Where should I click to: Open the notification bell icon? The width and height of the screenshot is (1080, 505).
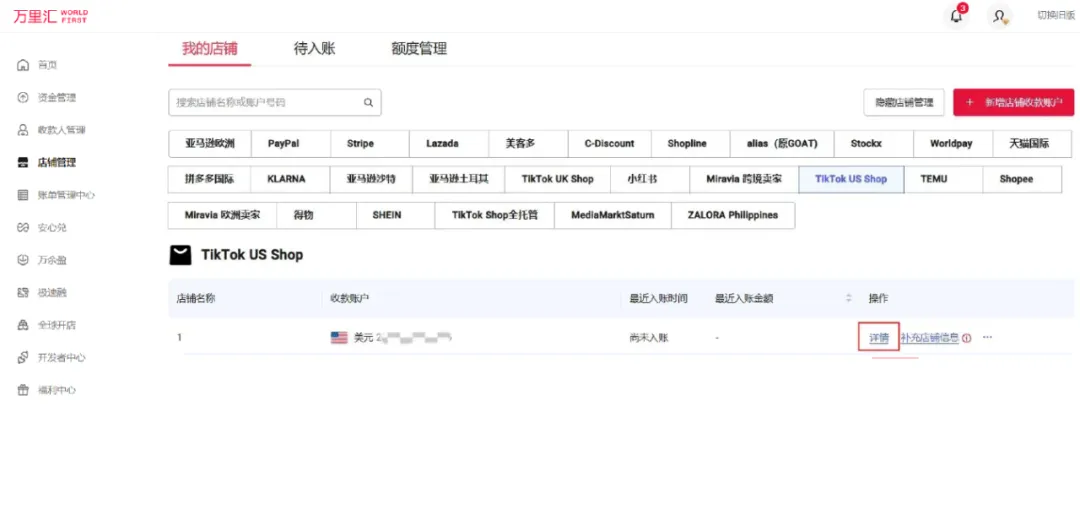[x=956, y=16]
